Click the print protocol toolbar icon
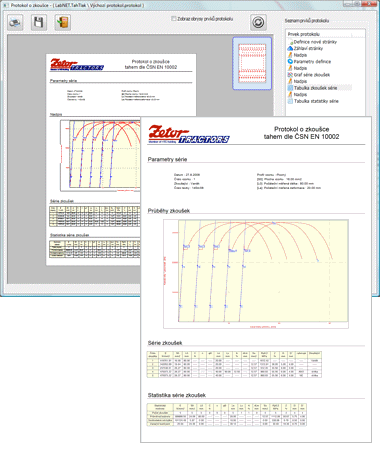This screenshot has height=450, width=380. coord(15,23)
